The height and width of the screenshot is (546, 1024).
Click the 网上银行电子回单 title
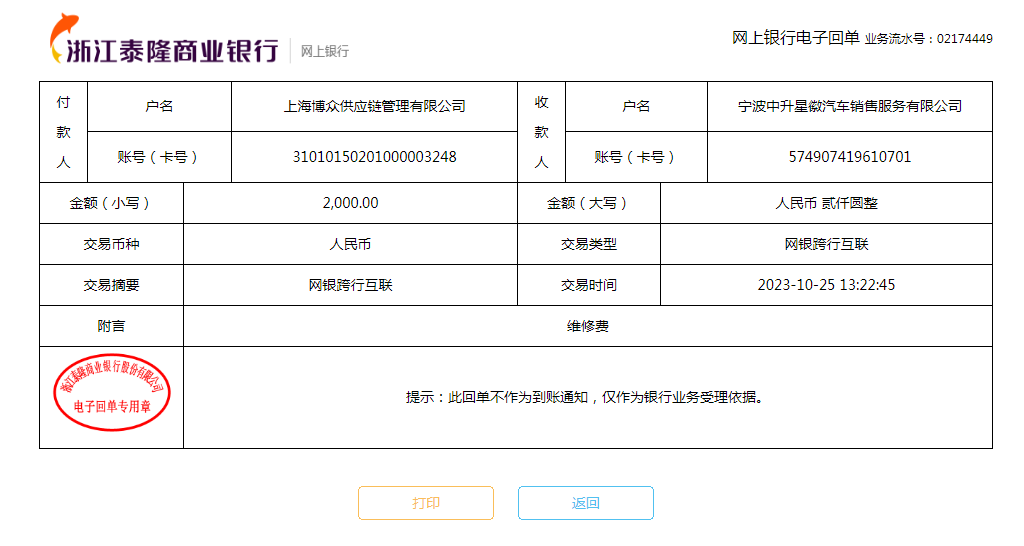[x=795, y=38]
